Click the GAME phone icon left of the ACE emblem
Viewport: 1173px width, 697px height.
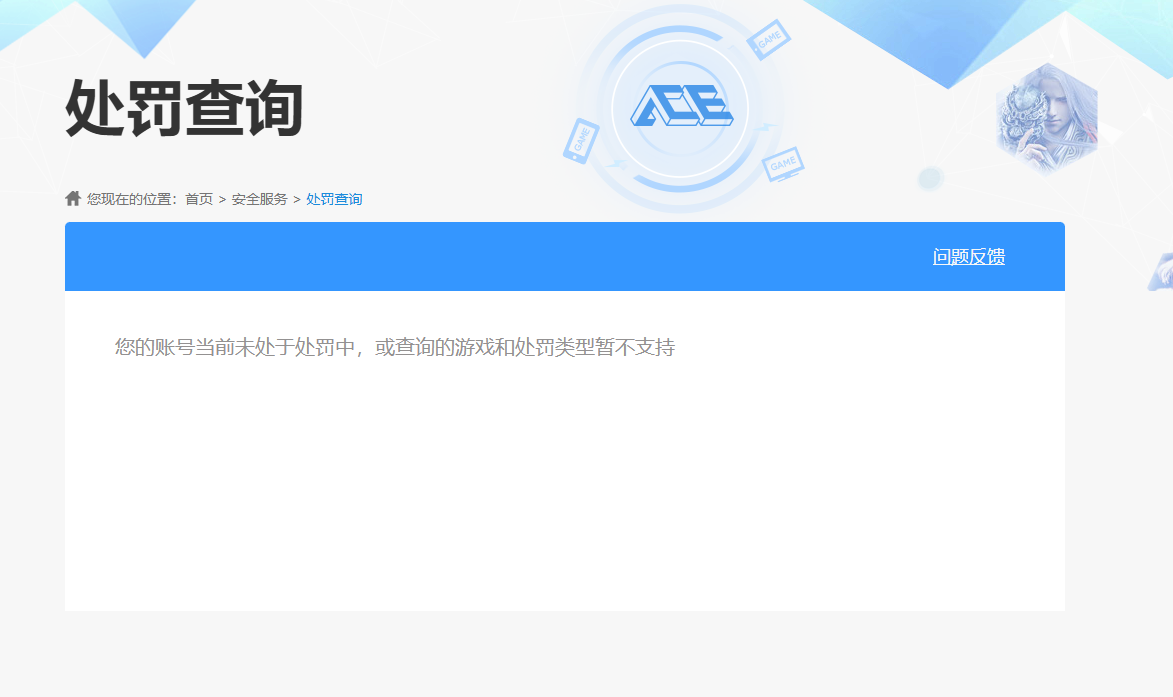point(579,142)
